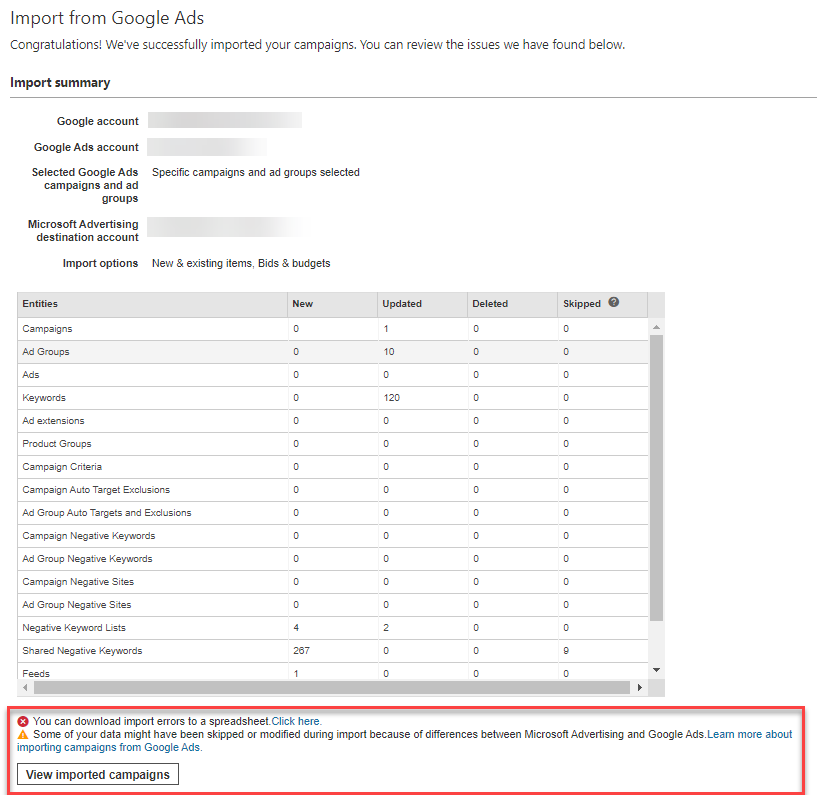This screenshot has height=795, width=817.
Task: Click the table's scroll down arrow
Action: coord(656,669)
